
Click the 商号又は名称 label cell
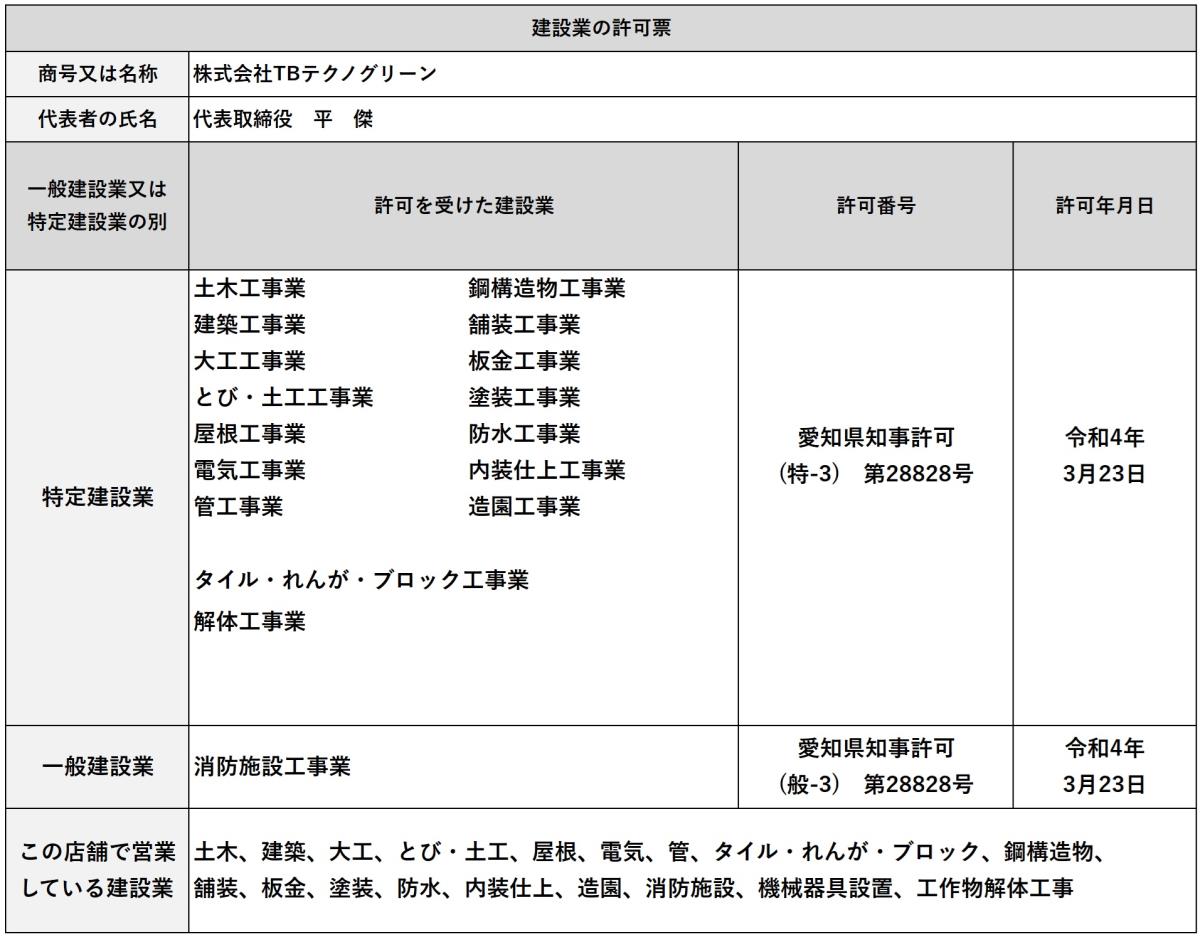tap(97, 75)
